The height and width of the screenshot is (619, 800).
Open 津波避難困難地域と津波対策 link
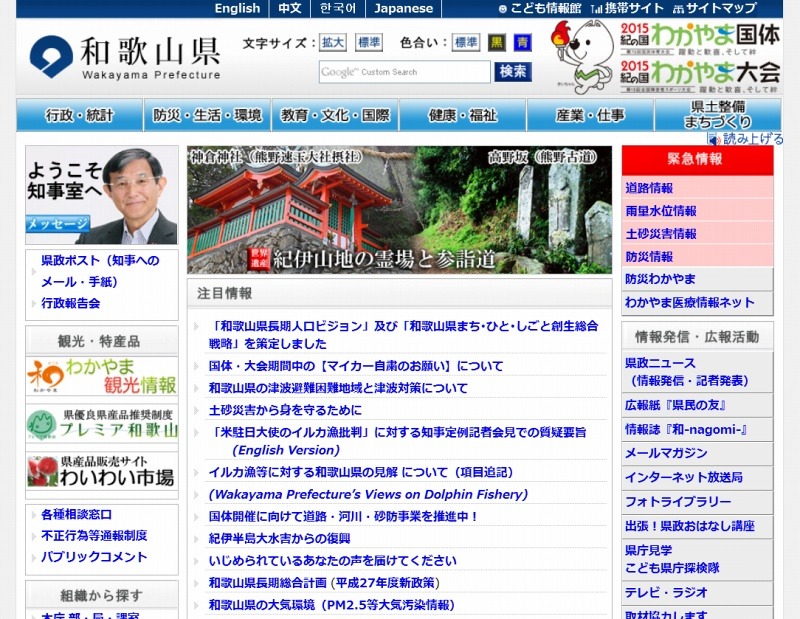pyautogui.click(x=338, y=388)
